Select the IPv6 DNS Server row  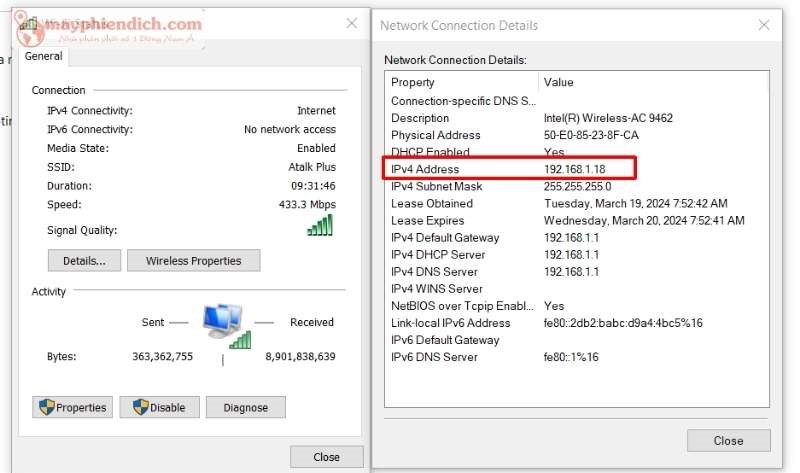pyautogui.click(x=577, y=357)
